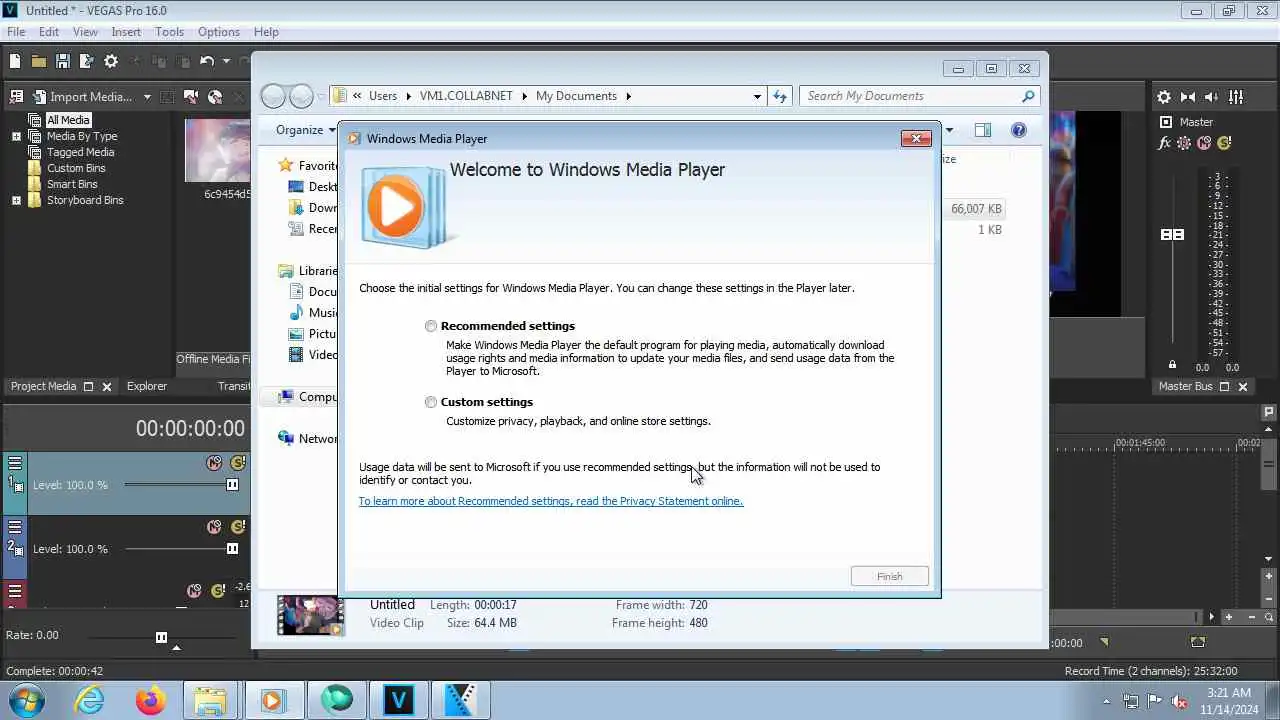Save project with floppy disk icon
The height and width of the screenshot is (720, 1280).
click(x=62, y=61)
